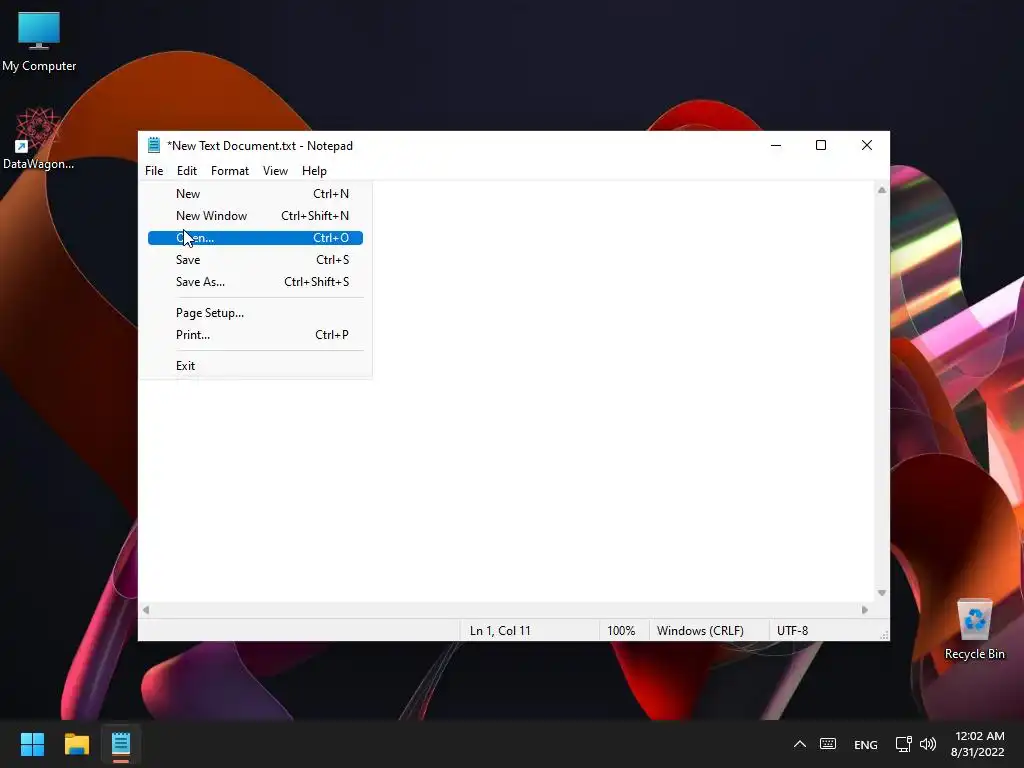Choose Exit from File menu

255,366
